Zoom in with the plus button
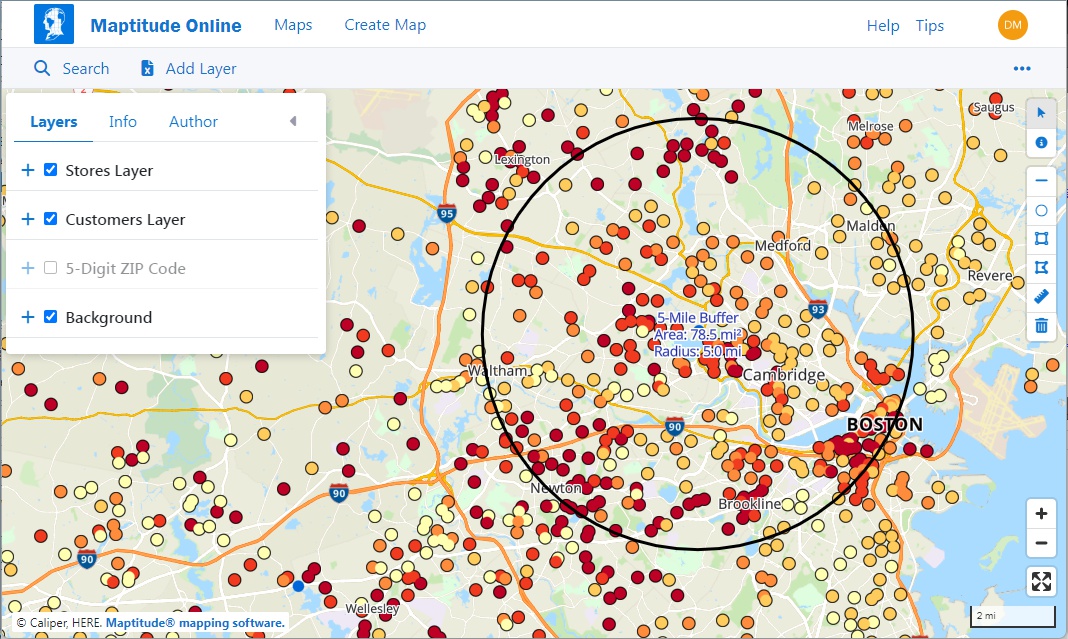 pyautogui.click(x=1041, y=514)
